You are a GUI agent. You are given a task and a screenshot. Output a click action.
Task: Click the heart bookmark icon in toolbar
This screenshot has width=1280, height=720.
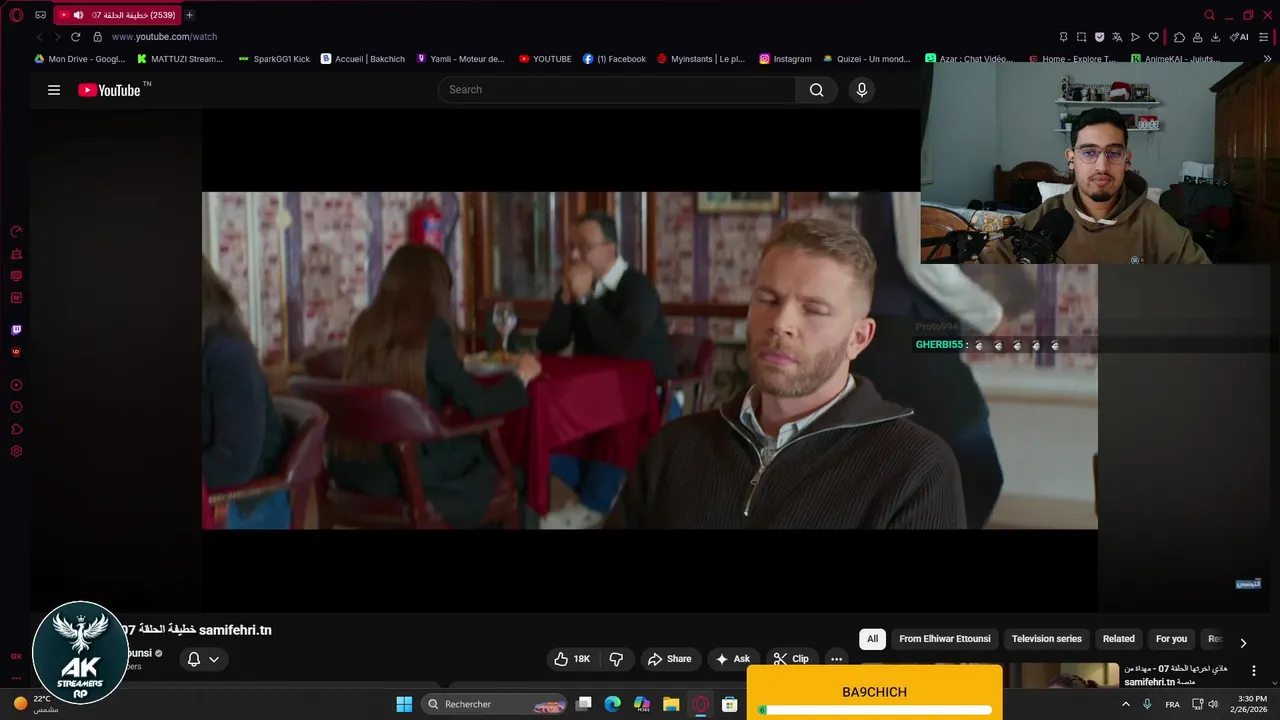click(1153, 37)
